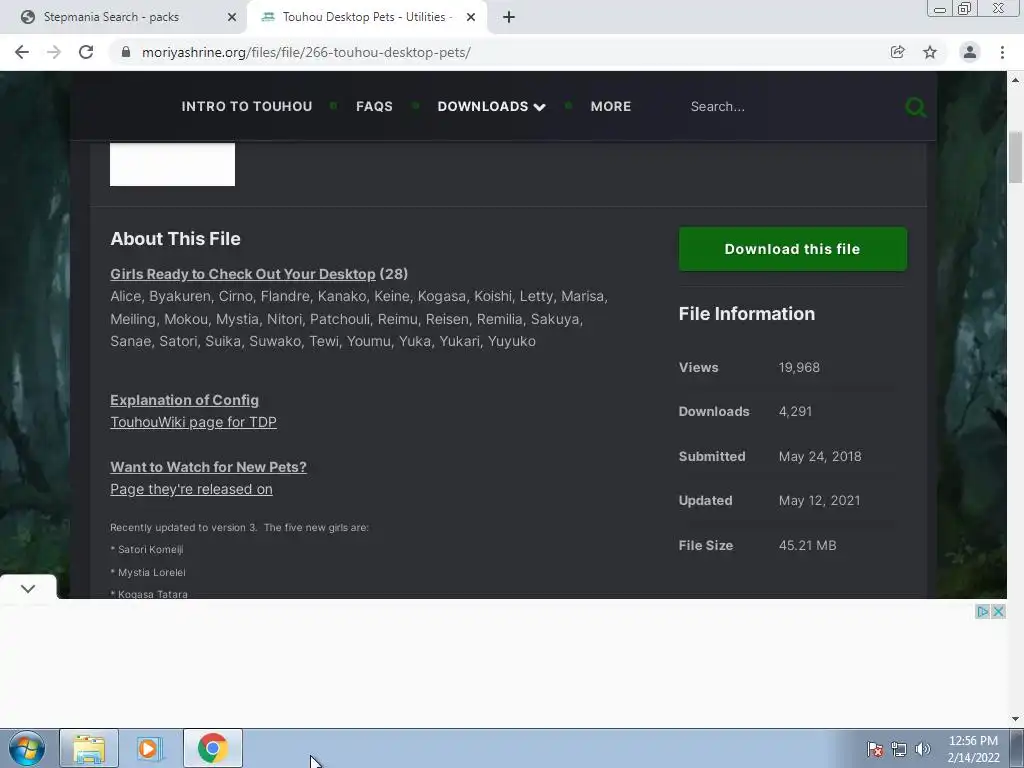Click the File Information heading
1024x768 pixels.
point(746,314)
